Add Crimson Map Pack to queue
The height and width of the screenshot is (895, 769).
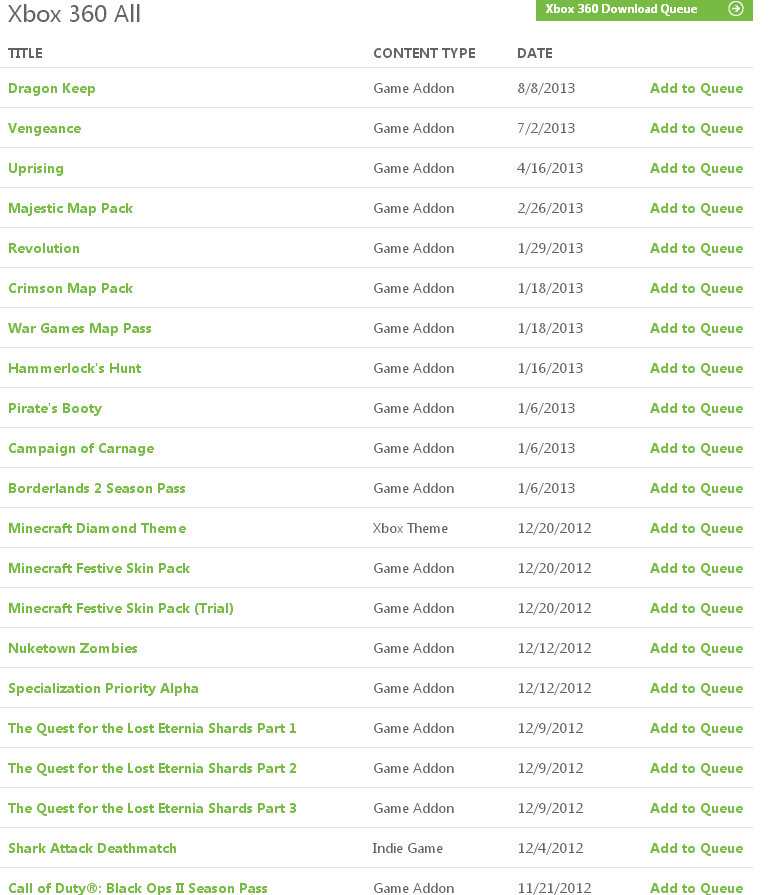[x=696, y=288]
